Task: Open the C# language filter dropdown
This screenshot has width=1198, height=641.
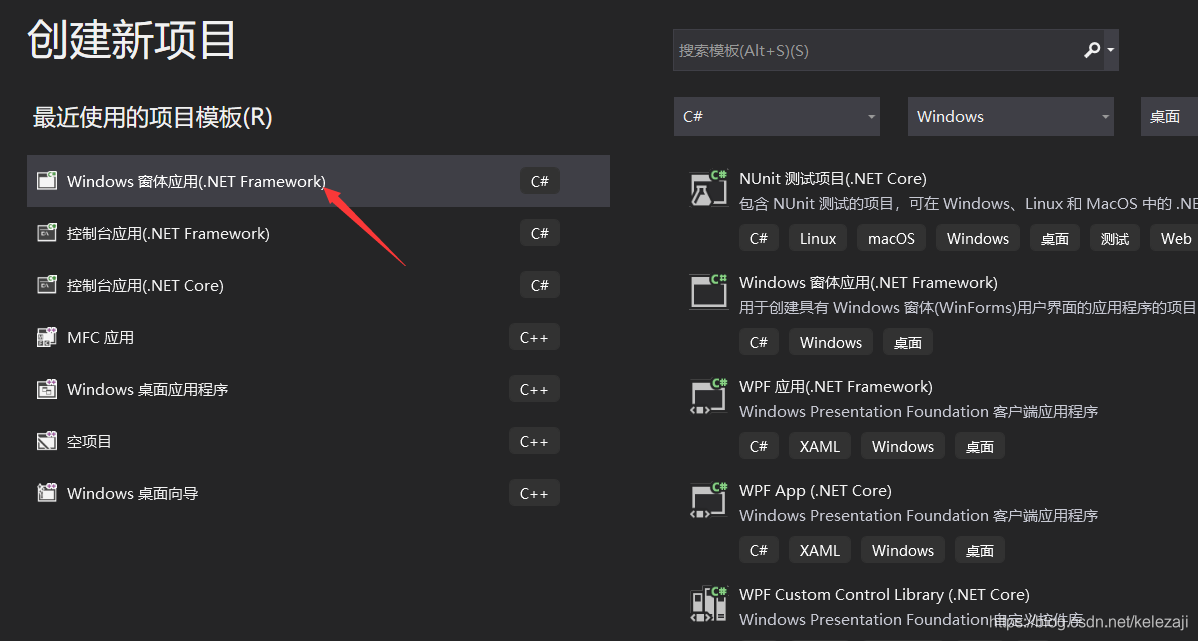Action: pyautogui.click(x=777, y=116)
